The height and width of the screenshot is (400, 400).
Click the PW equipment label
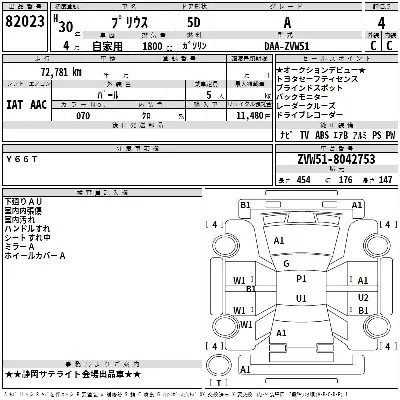(390, 135)
